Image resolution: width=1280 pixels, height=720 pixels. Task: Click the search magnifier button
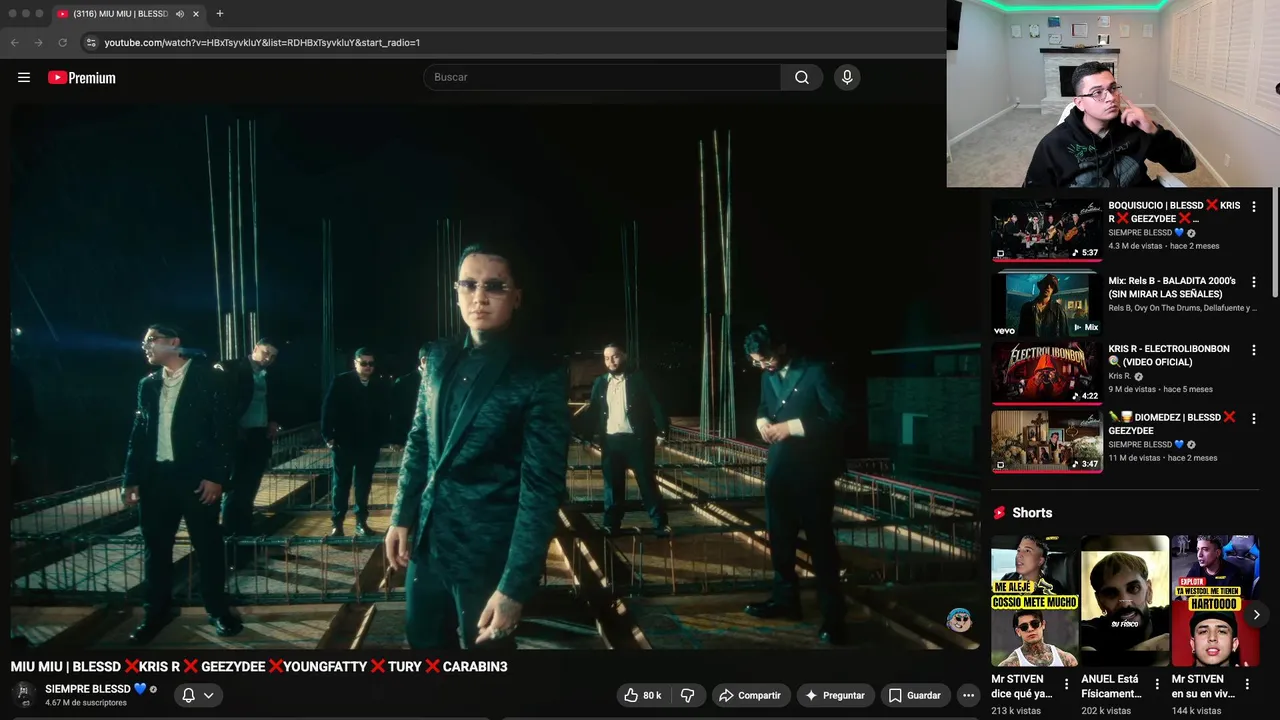pyautogui.click(x=802, y=77)
